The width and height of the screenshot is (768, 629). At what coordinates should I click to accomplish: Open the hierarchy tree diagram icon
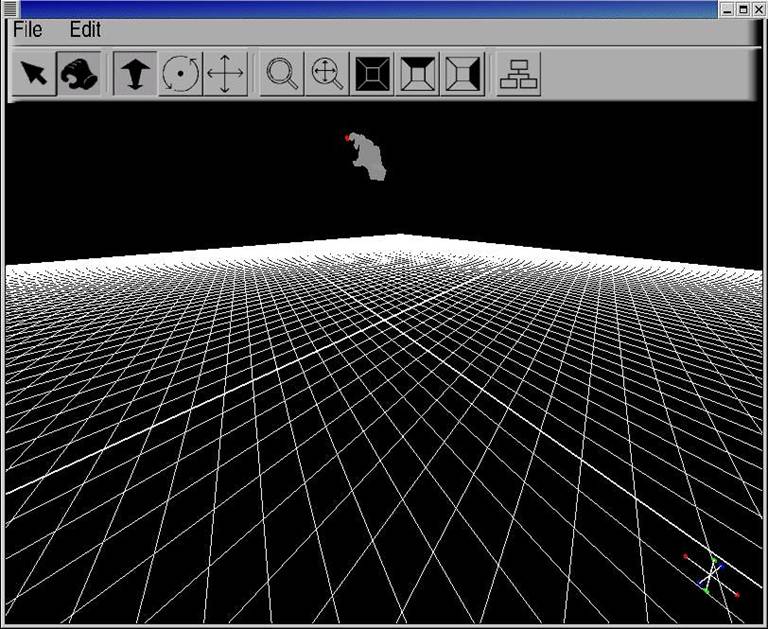(x=519, y=73)
